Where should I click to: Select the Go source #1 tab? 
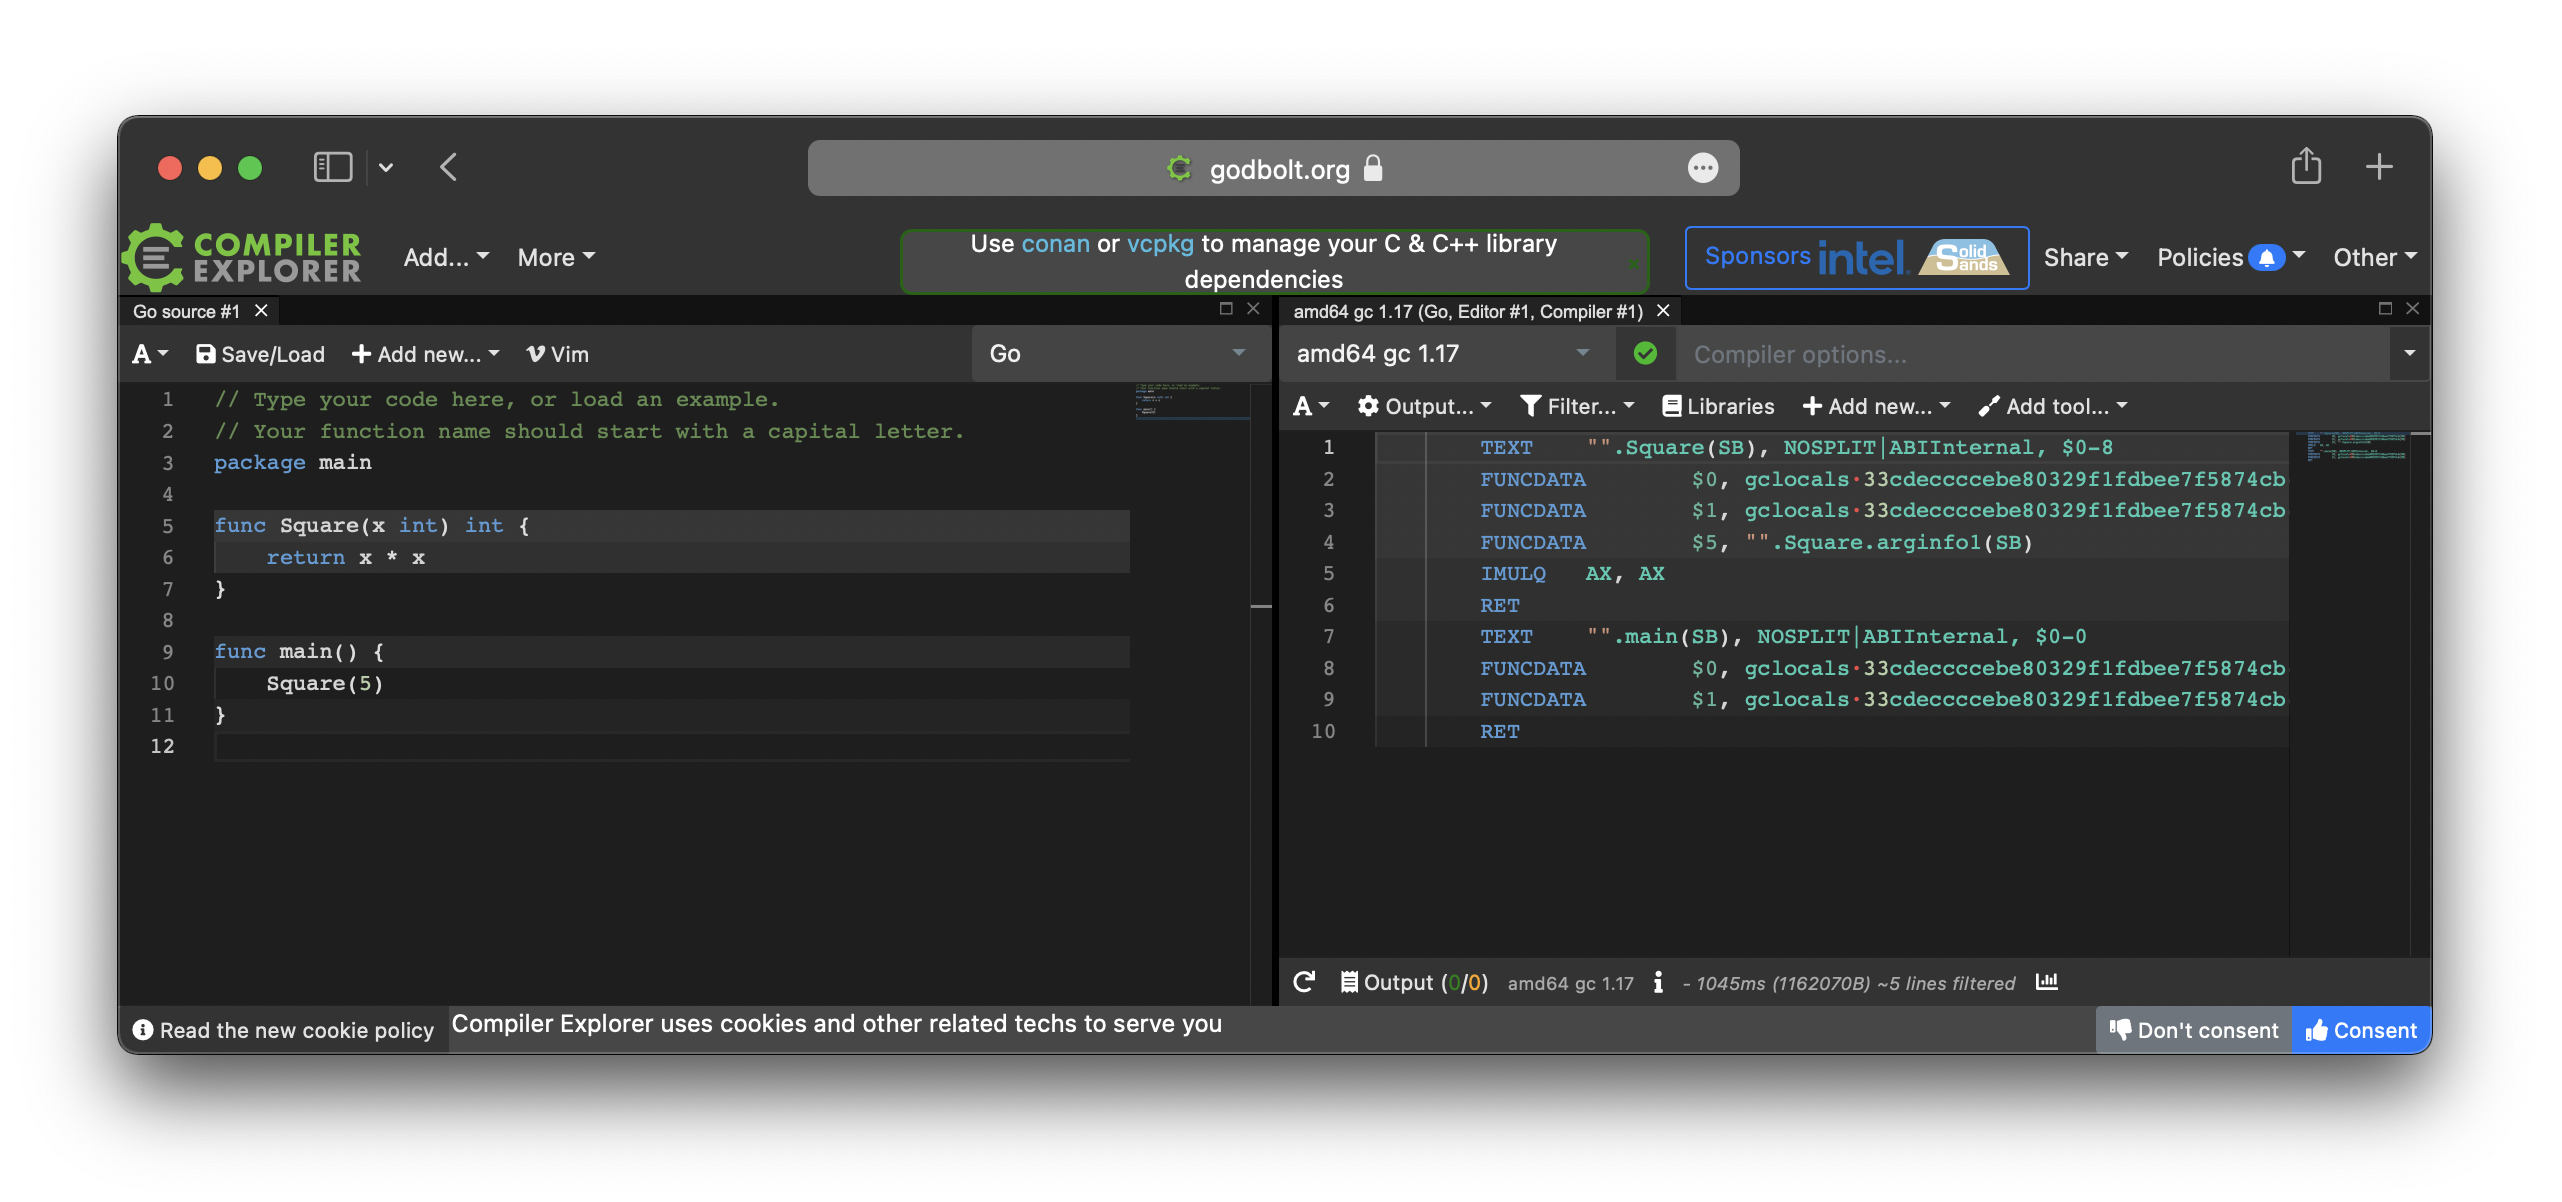(x=186, y=311)
